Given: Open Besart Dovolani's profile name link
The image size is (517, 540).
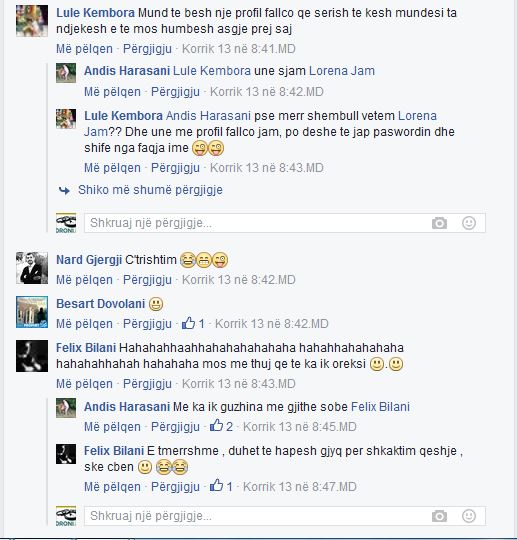Looking at the screenshot, I should 101,304.
